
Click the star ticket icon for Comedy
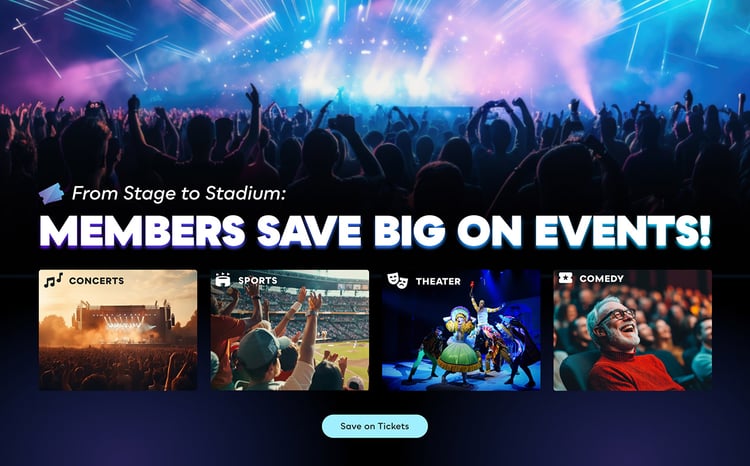click(x=565, y=278)
